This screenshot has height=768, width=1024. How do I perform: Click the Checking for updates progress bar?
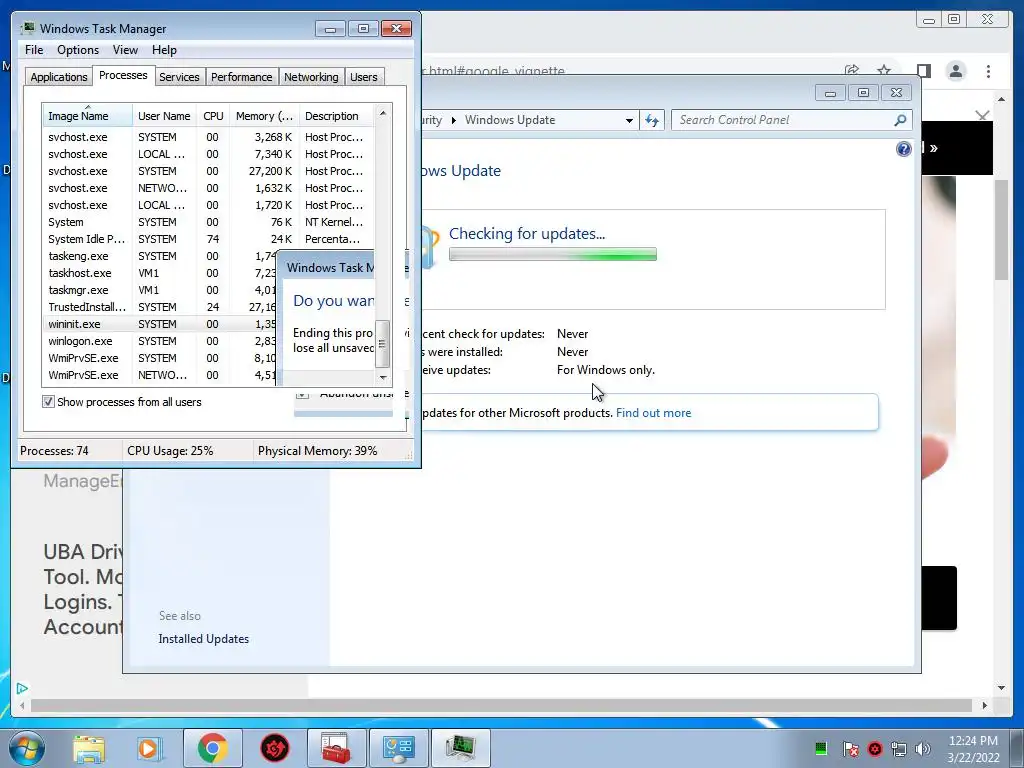552,255
